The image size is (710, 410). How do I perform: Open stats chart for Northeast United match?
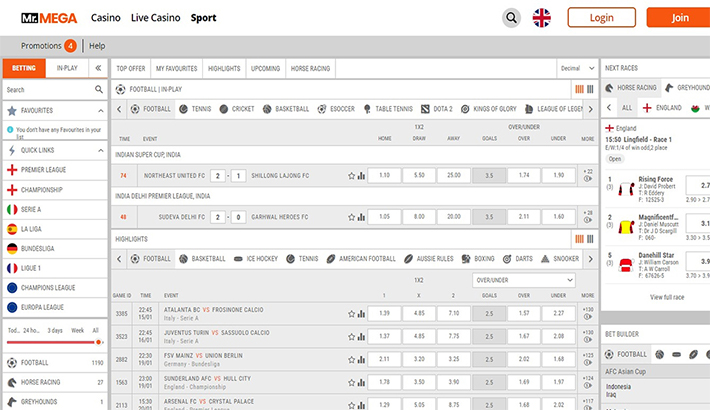(x=361, y=176)
